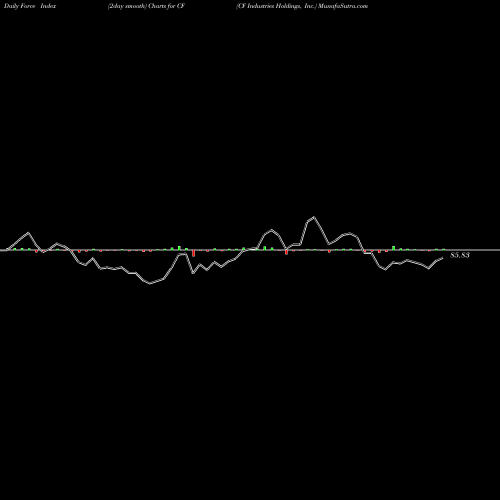Click the 'CF Industries Holdings, Inc.' text

tap(276, 6)
